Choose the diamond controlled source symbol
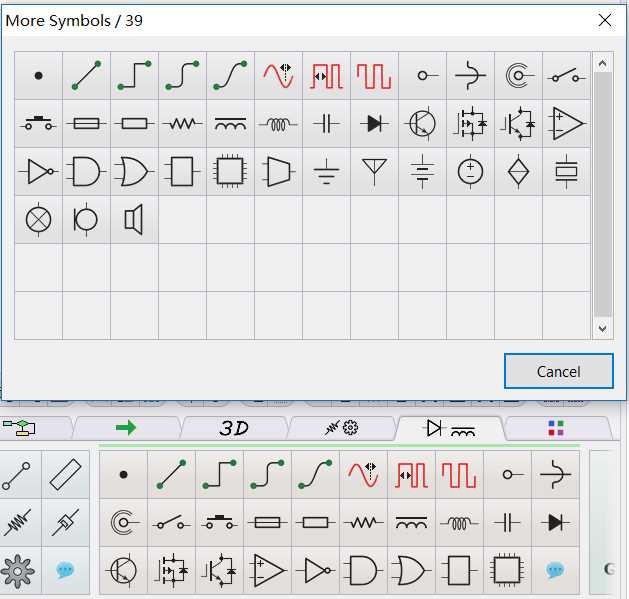The image size is (629, 599). click(x=518, y=171)
